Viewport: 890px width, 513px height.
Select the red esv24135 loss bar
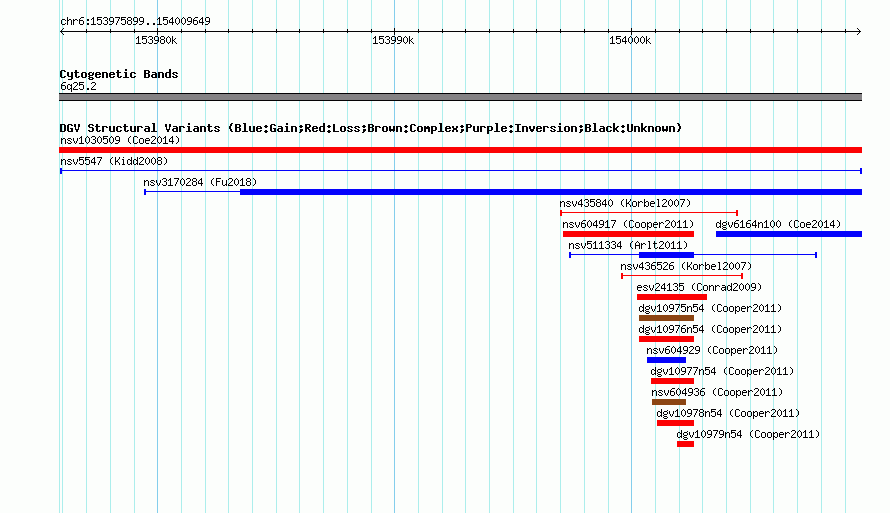pyautogui.click(x=671, y=297)
